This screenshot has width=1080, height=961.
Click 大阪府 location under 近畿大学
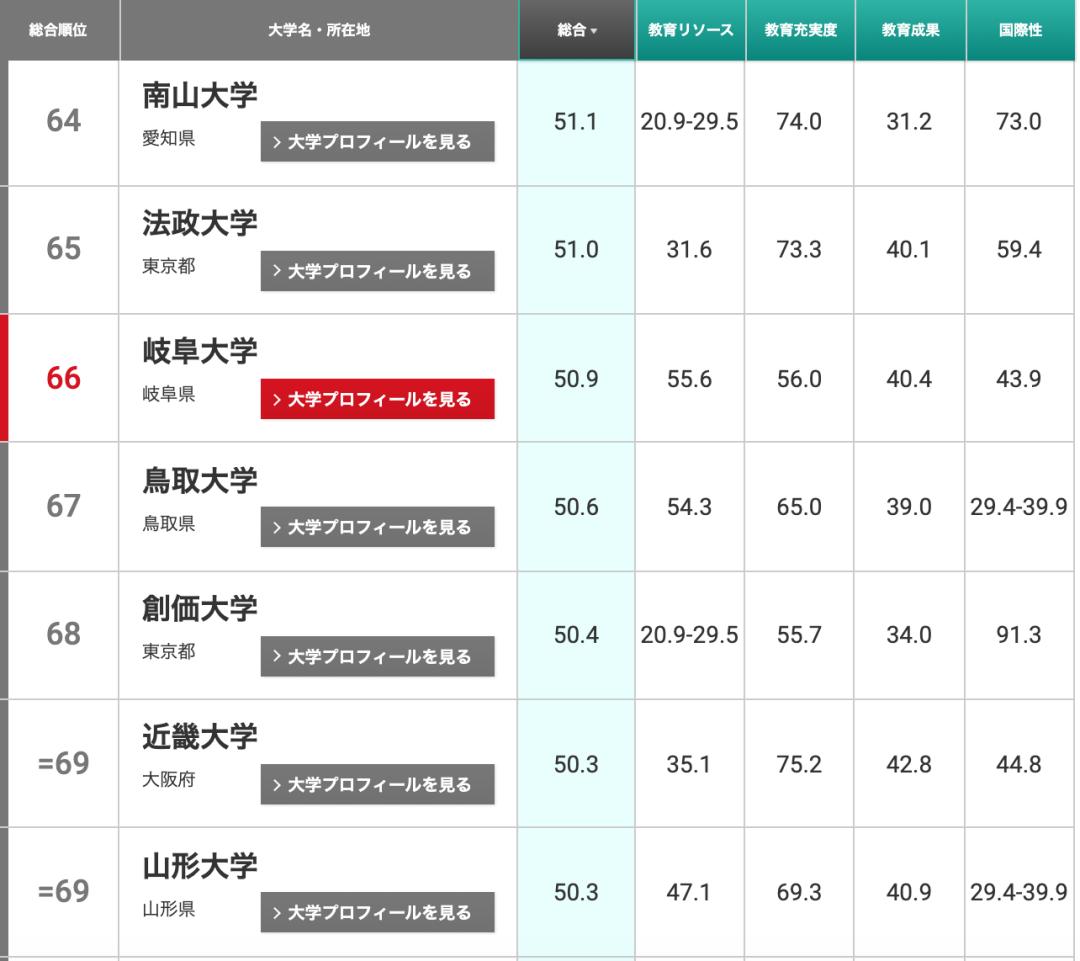tap(169, 780)
